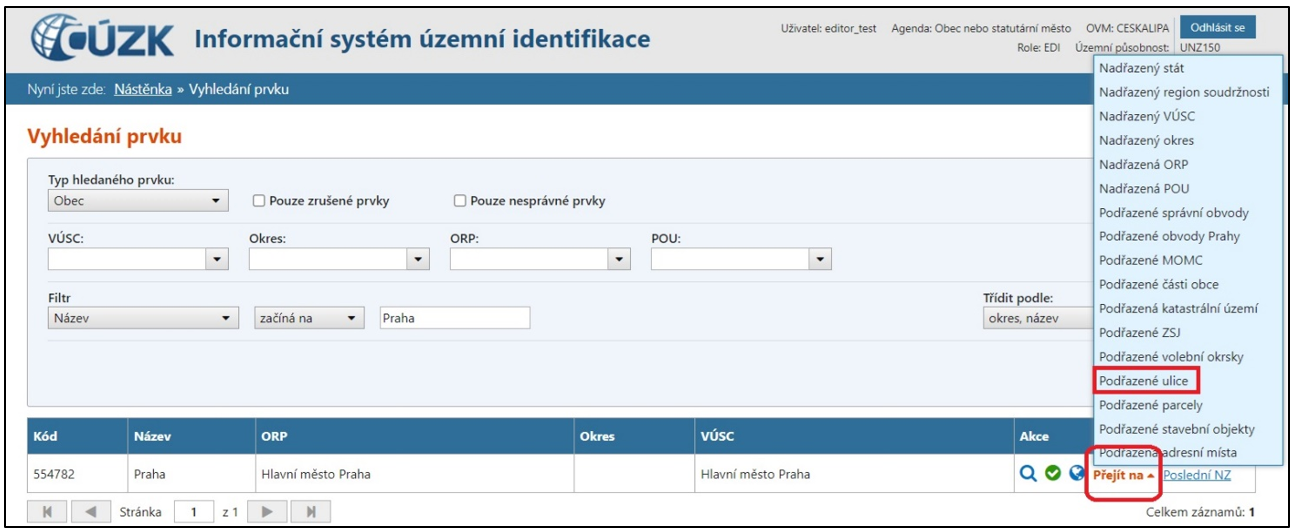Click the ČÚZK logo

pos(102,40)
